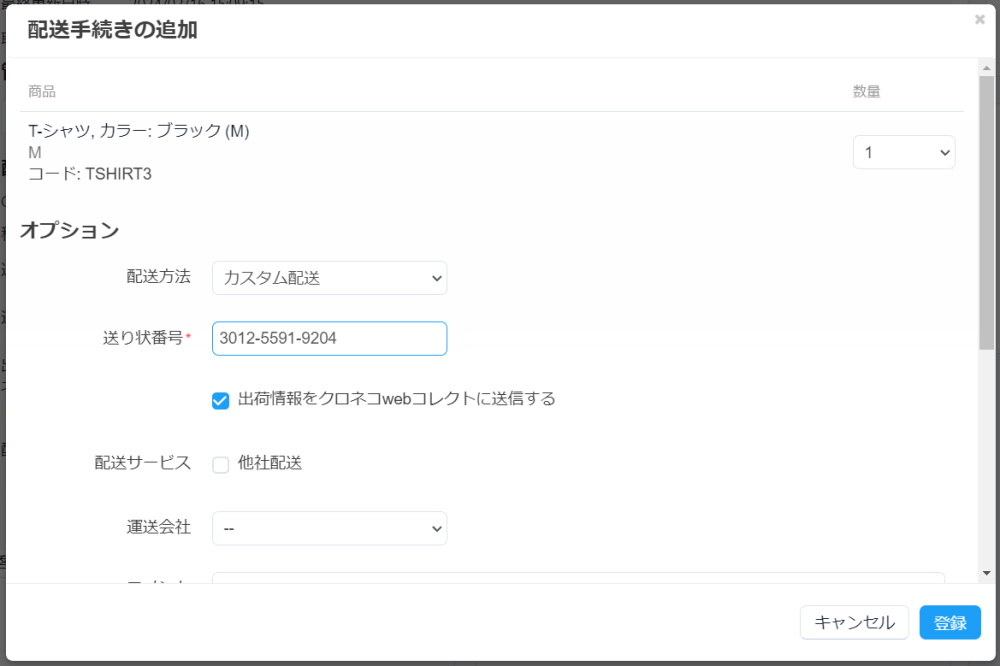Click the コード: TSHIRT3 text
The height and width of the screenshot is (666, 1000).
pyautogui.click(x=90, y=174)
